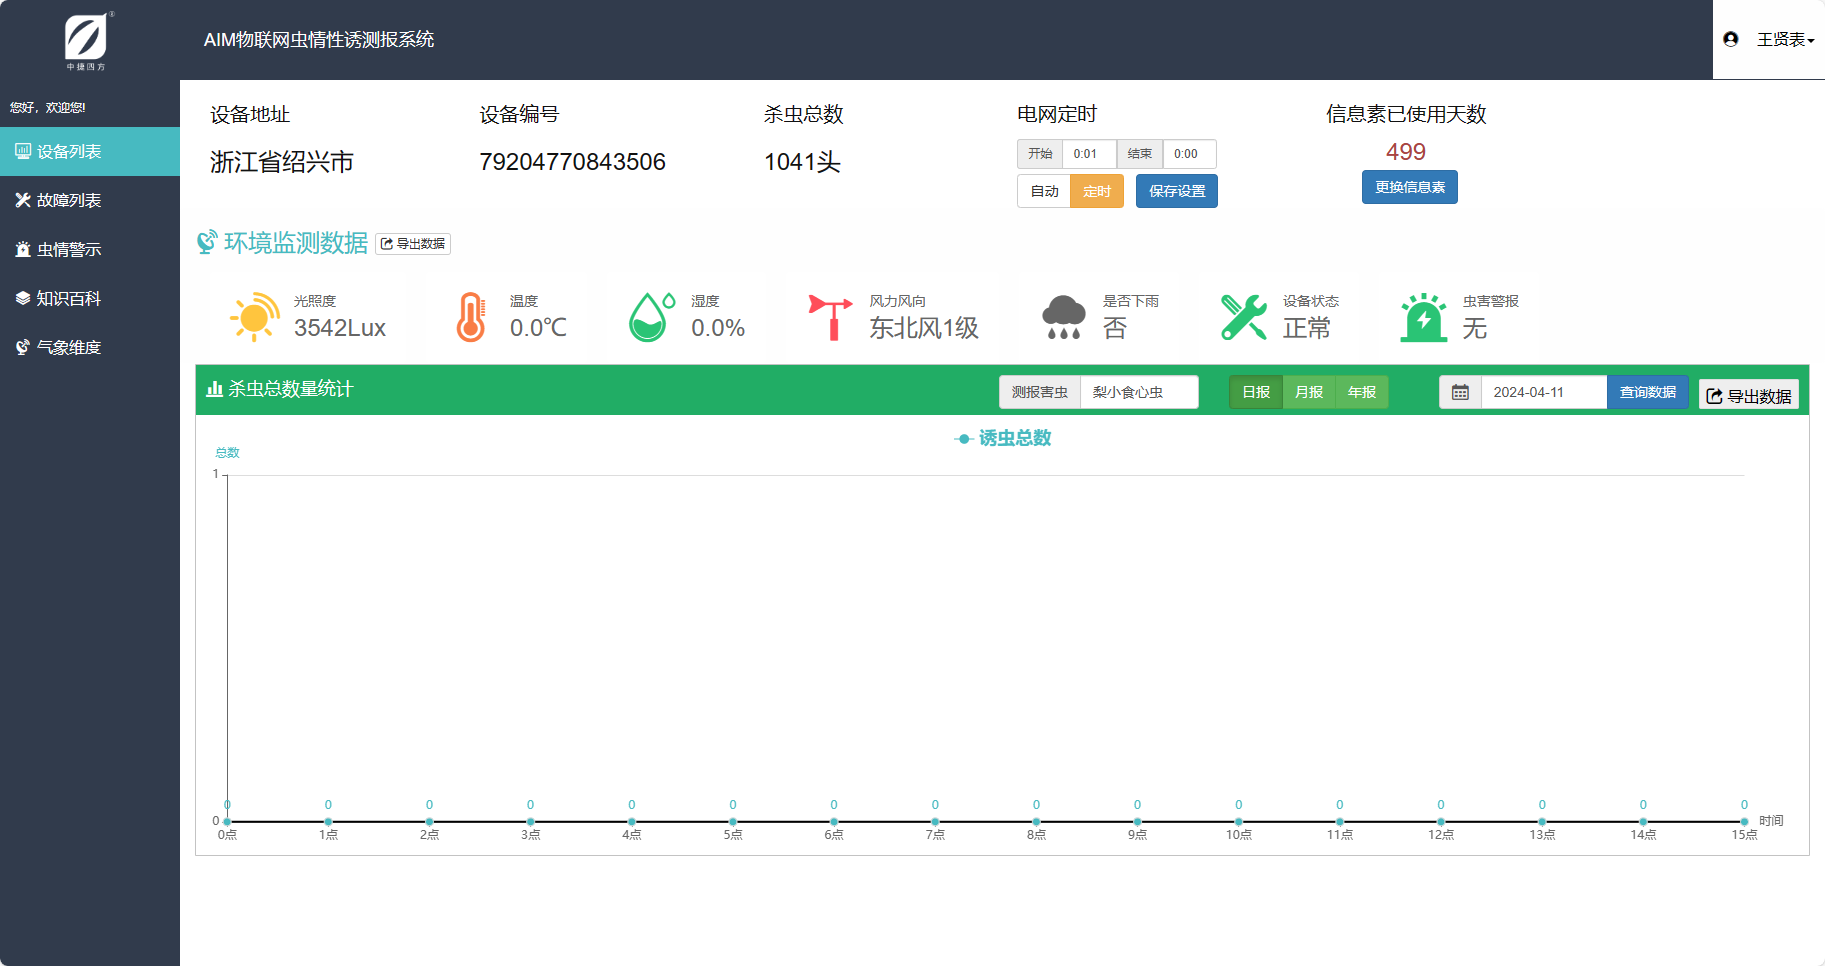Click the date field 2024-04-11

point(1544,392)
